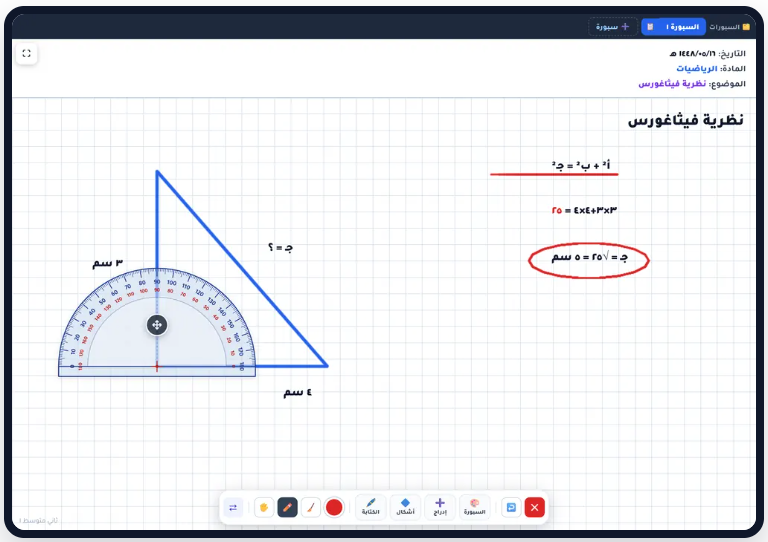The height and width of the screenshot is (542, 768).
Task: Click the red X close toolbar button
Action: coord(534,508)
